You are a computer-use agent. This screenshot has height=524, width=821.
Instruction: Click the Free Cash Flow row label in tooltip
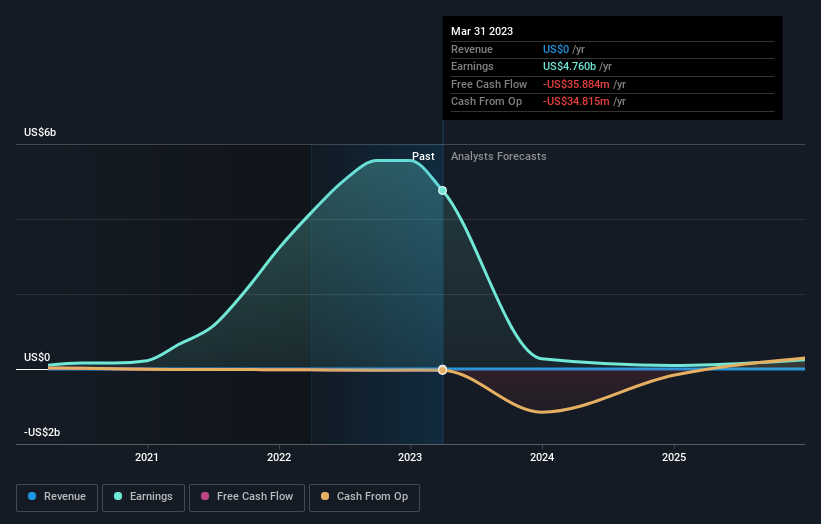point(489,84)
